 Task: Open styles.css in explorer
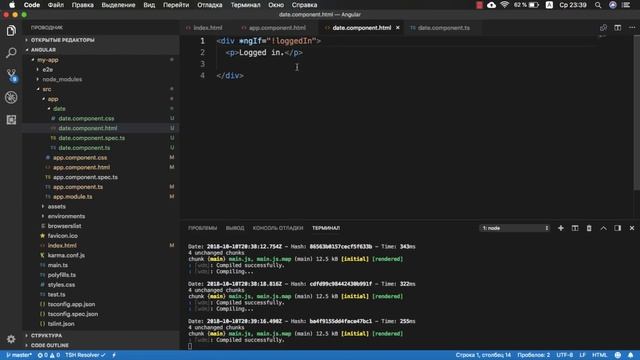(61, 285)
